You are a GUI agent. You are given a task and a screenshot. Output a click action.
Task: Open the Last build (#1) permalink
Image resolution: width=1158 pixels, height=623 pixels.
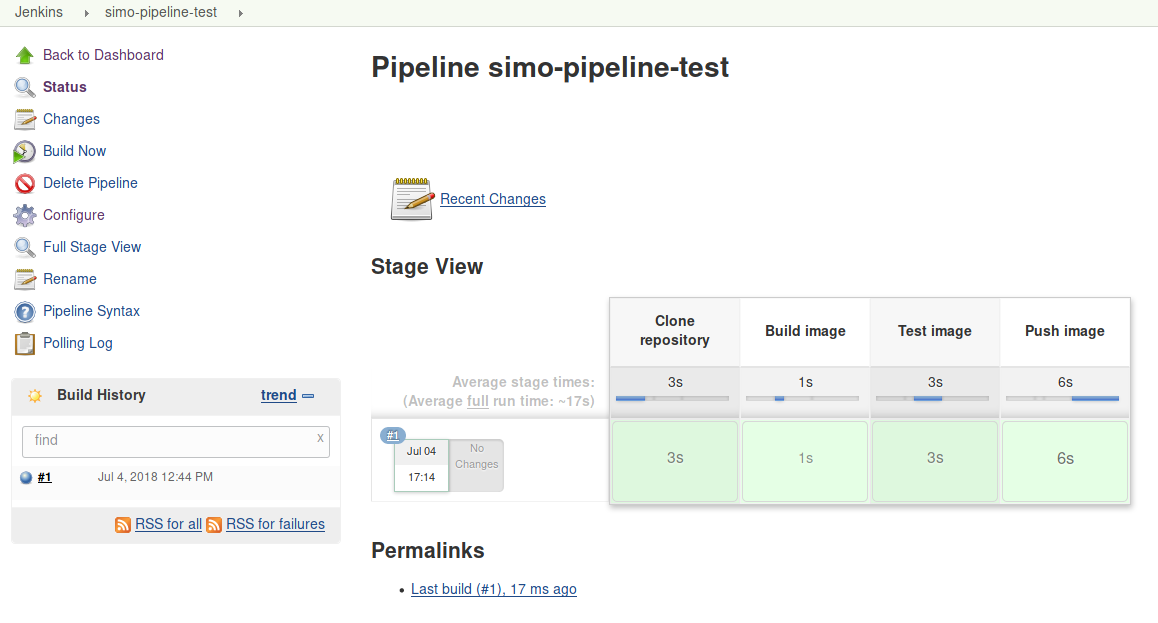493,589
